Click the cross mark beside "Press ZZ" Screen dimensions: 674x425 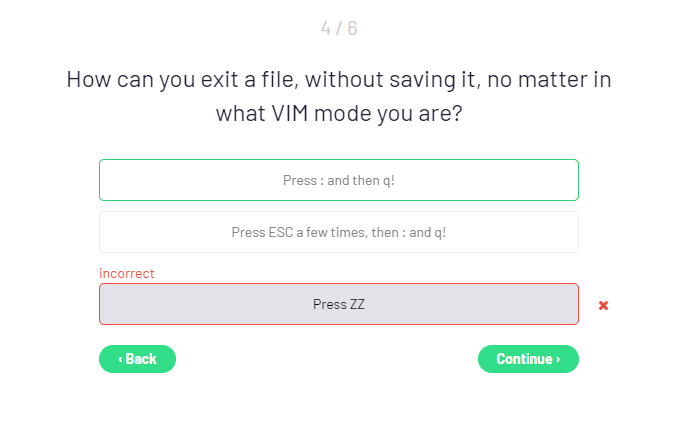603,305
